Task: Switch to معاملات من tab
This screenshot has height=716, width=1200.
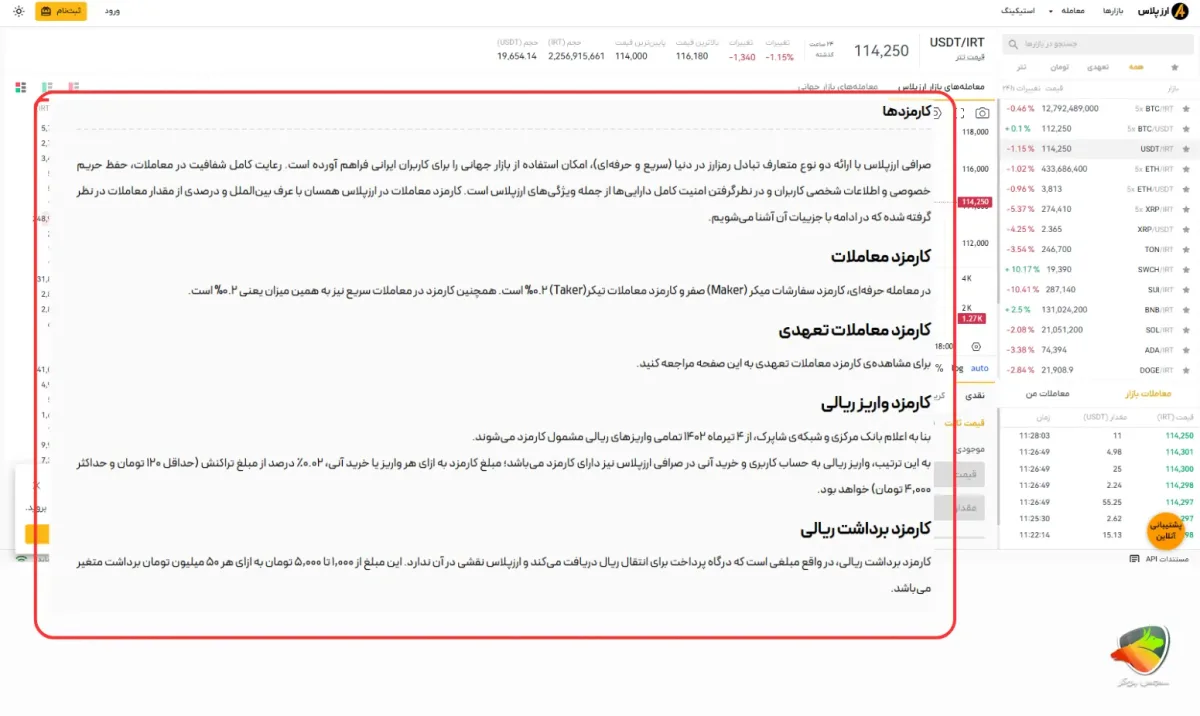Action: [x=1049, y=394]
